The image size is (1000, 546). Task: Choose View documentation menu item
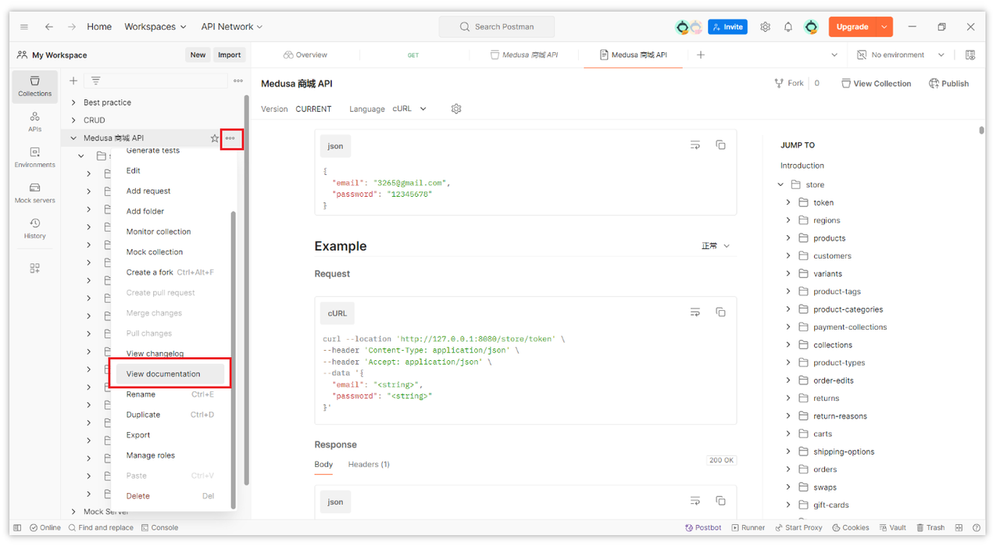pos(170,374)
